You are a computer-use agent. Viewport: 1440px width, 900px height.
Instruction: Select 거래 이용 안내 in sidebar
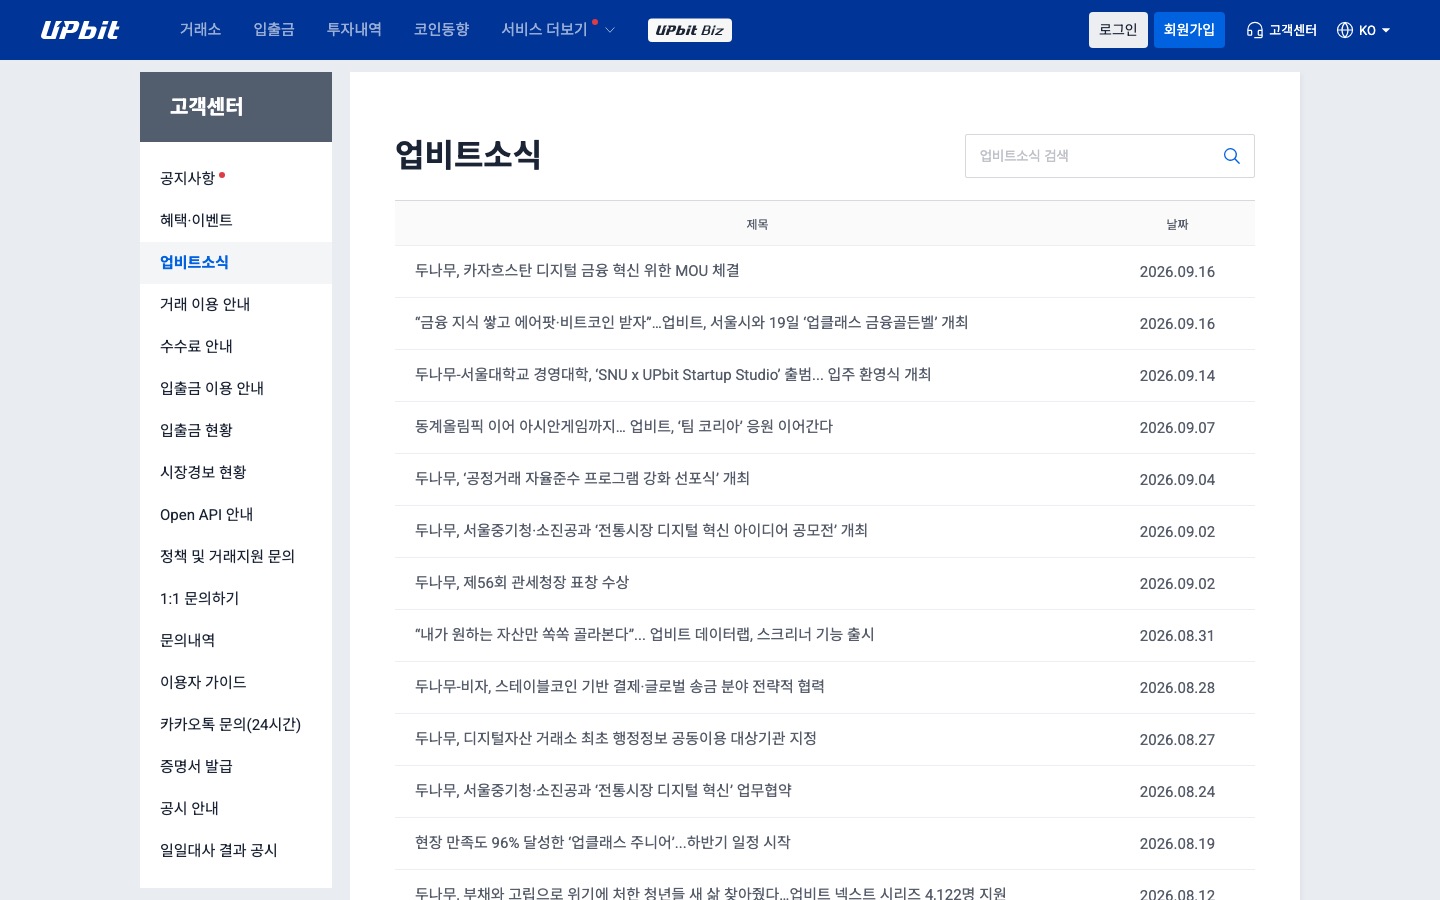pos(236,304)
